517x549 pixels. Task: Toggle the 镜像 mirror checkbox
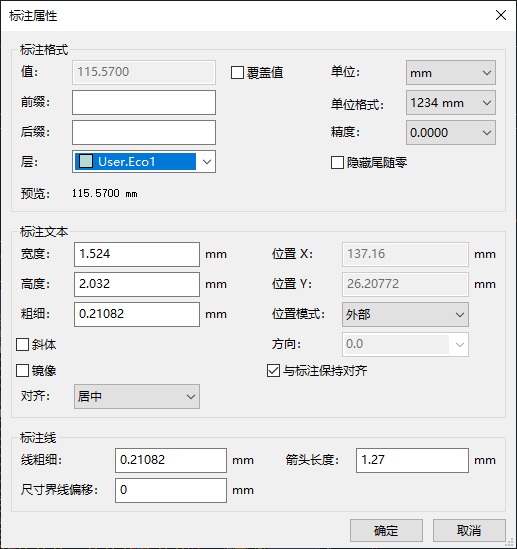point(22,370)
